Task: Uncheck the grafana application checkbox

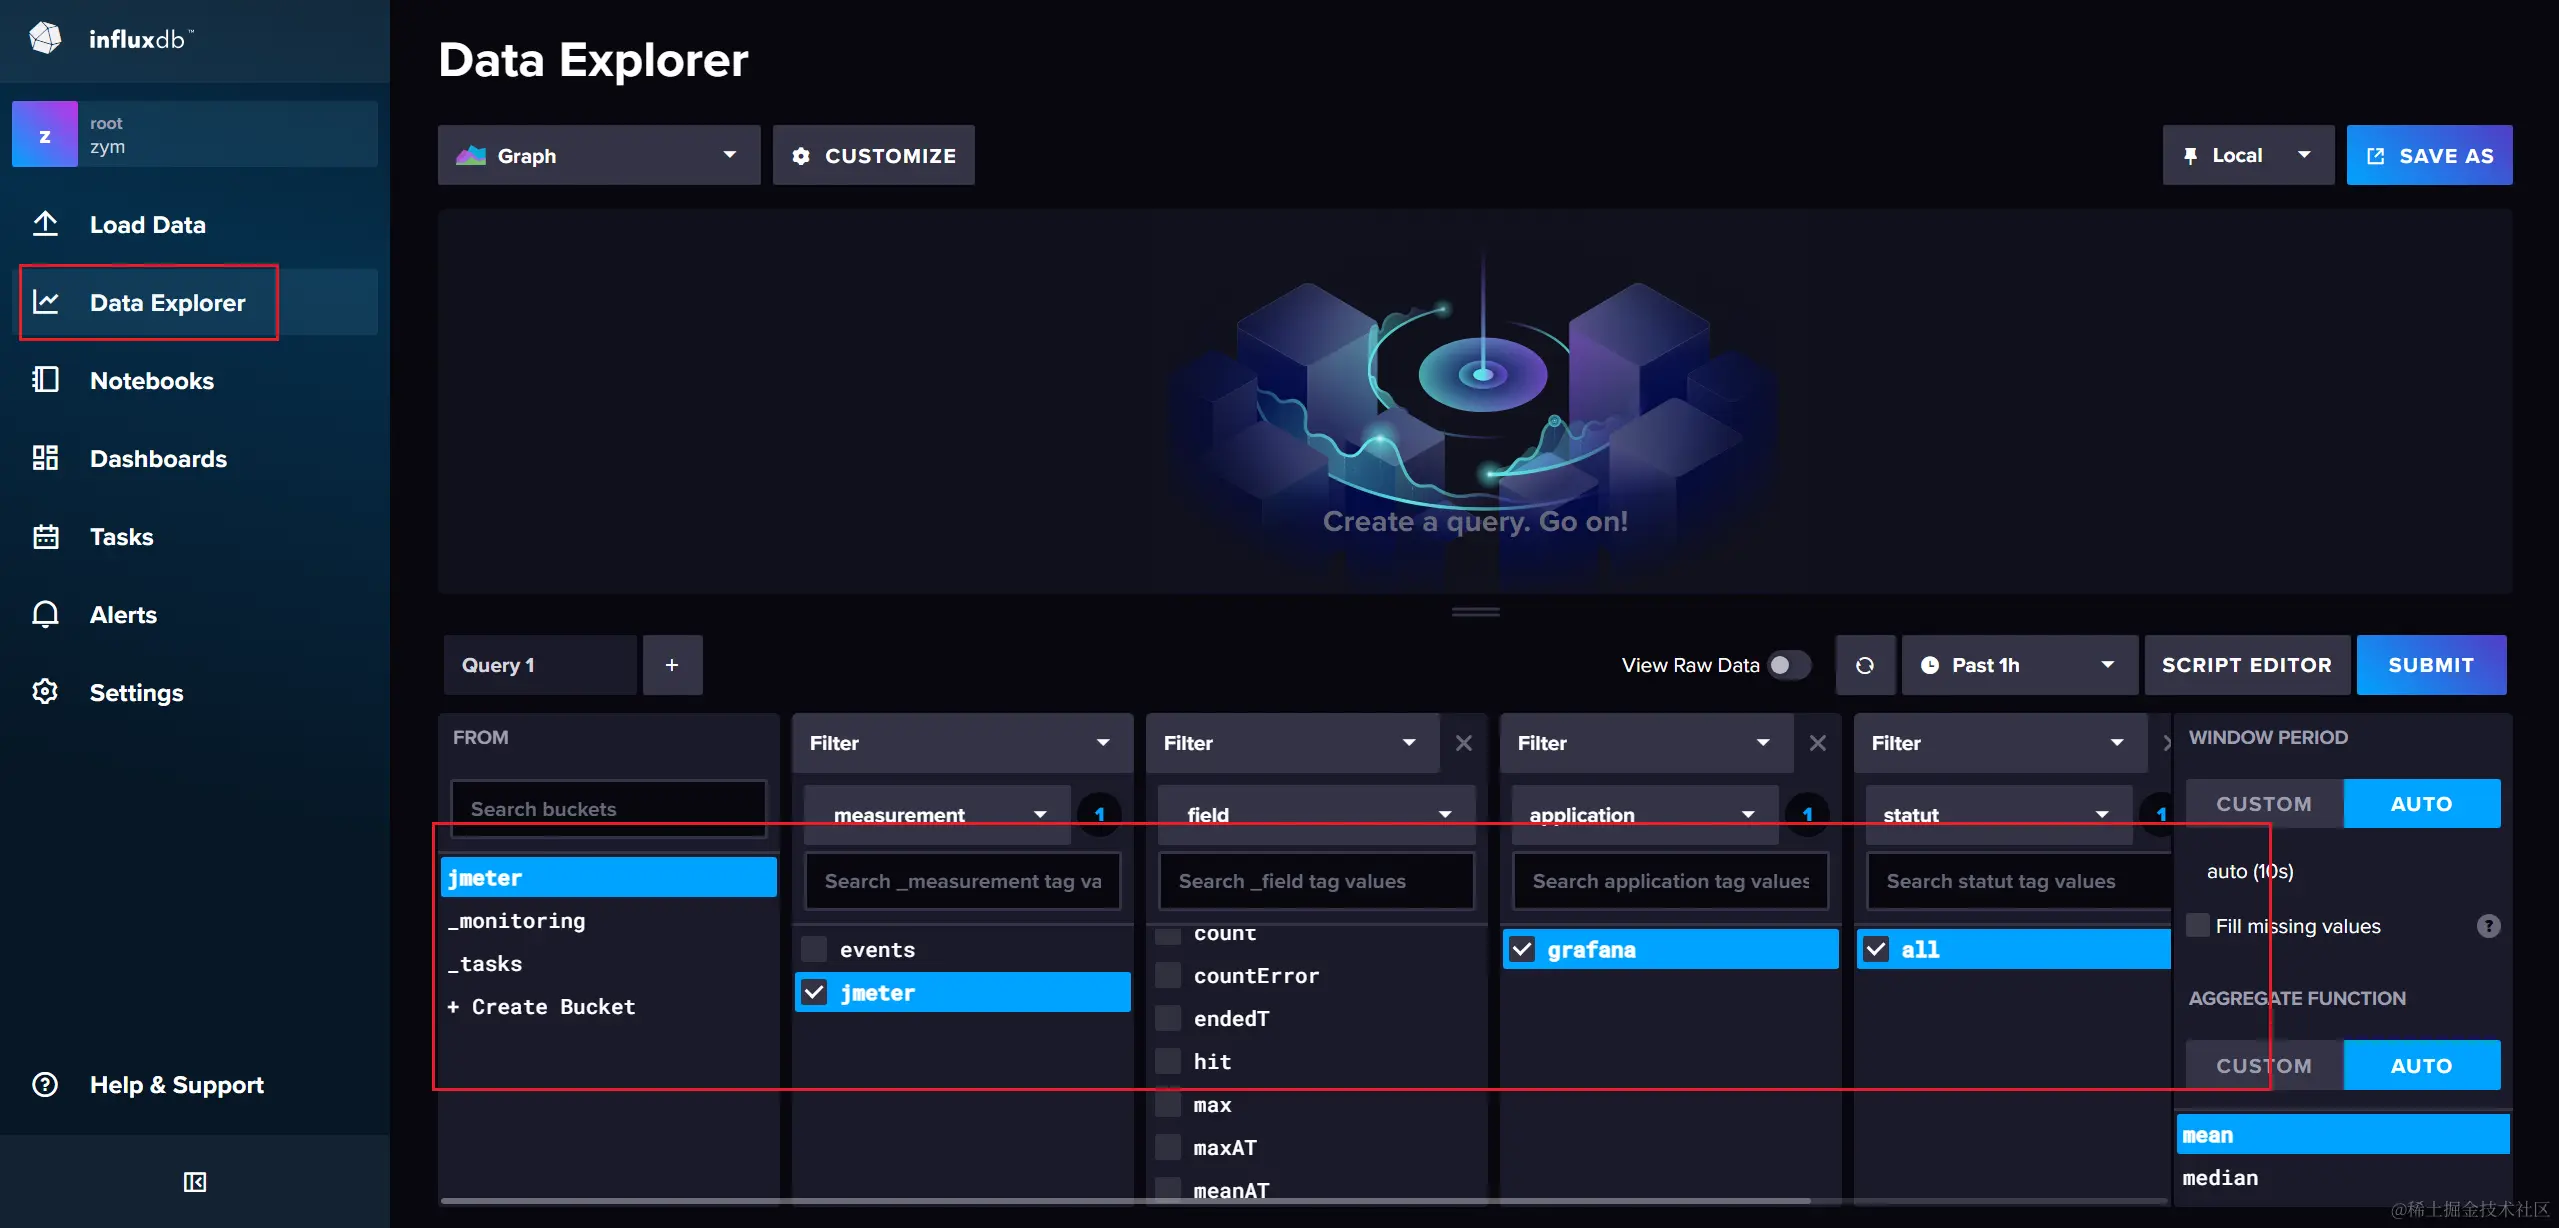Action: 1522,949
